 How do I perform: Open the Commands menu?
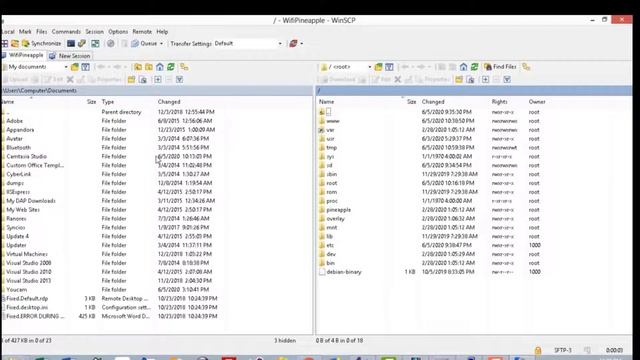[66, 31]
